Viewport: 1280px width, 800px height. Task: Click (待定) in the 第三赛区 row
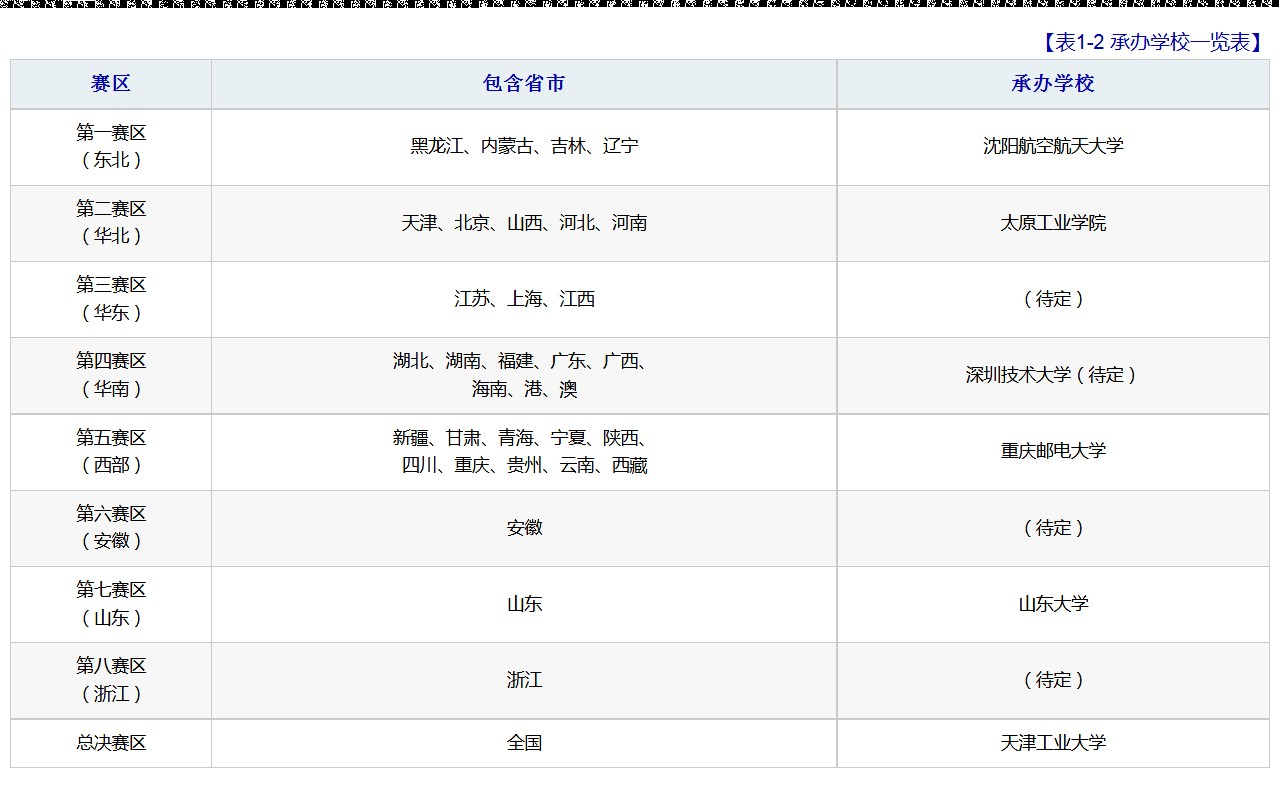tap(1053, 299)
